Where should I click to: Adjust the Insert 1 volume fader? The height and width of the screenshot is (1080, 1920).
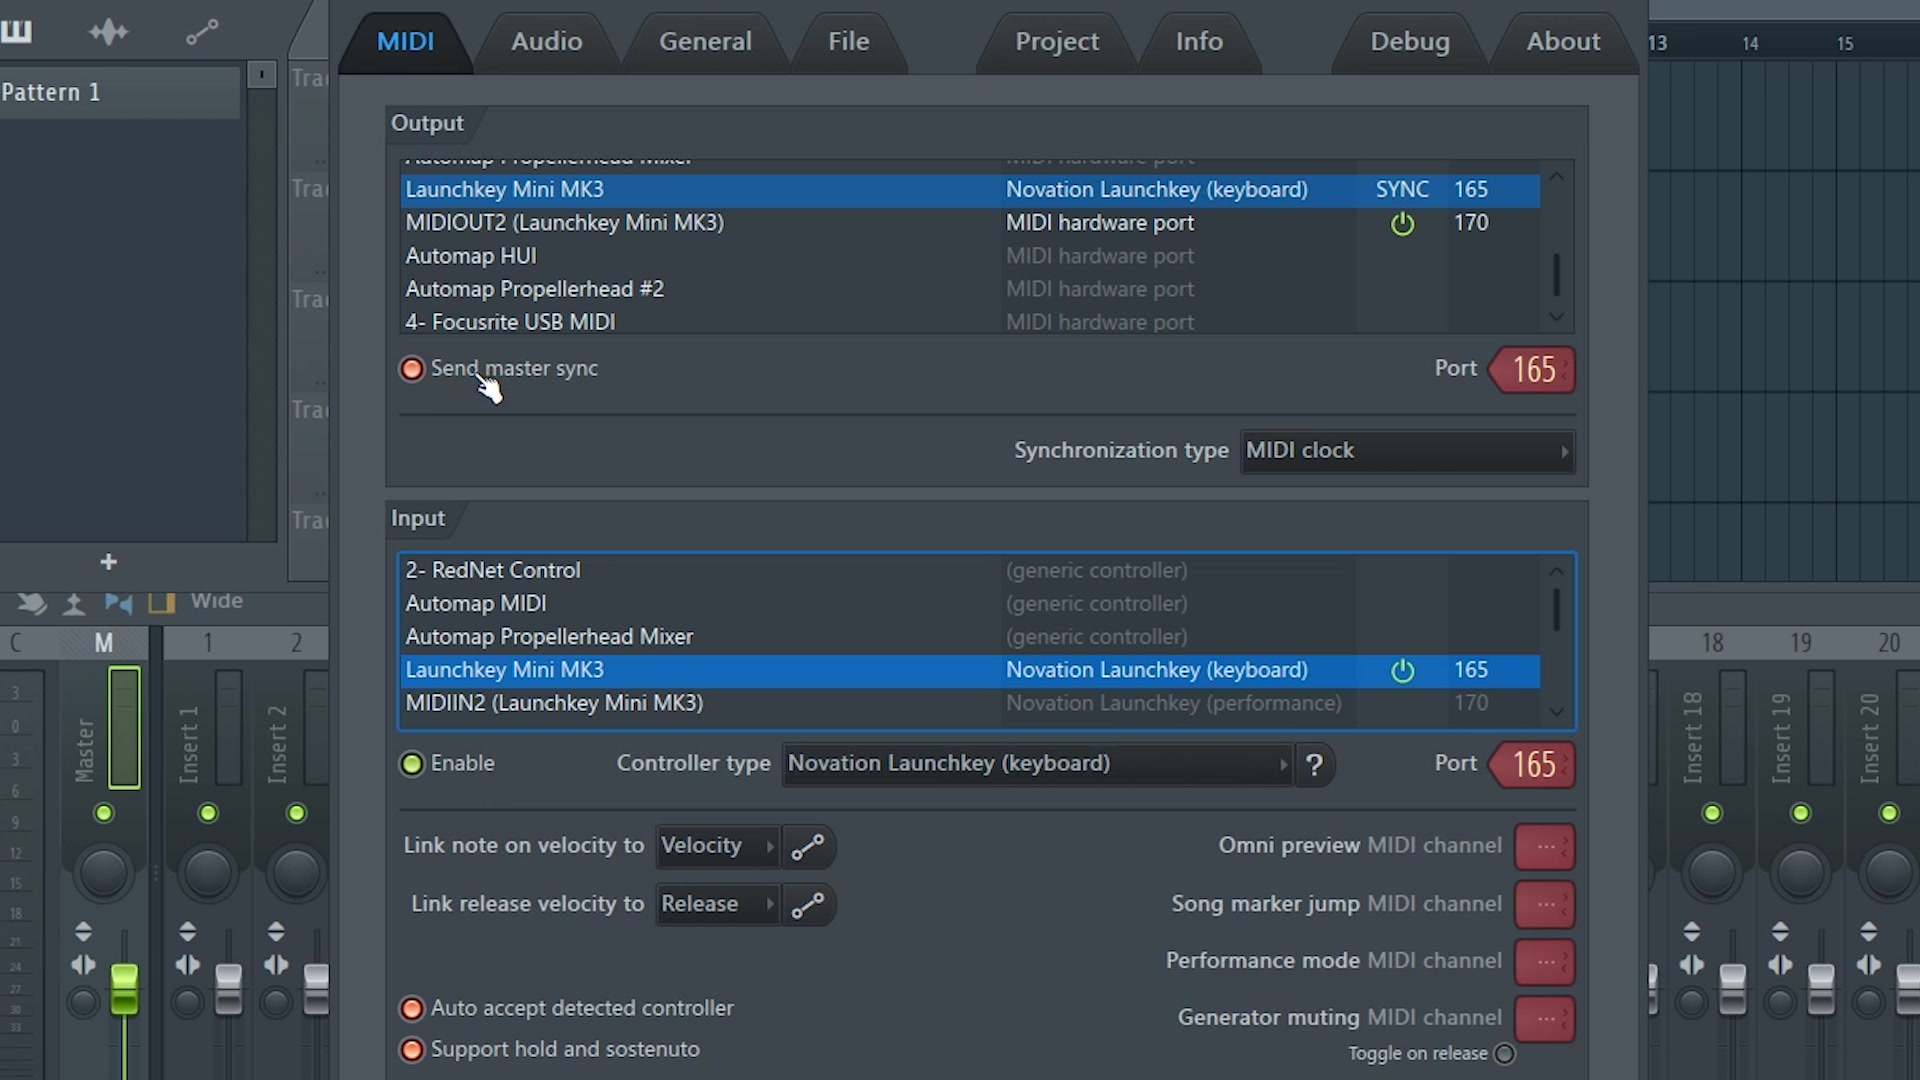[x=229, y=989]
